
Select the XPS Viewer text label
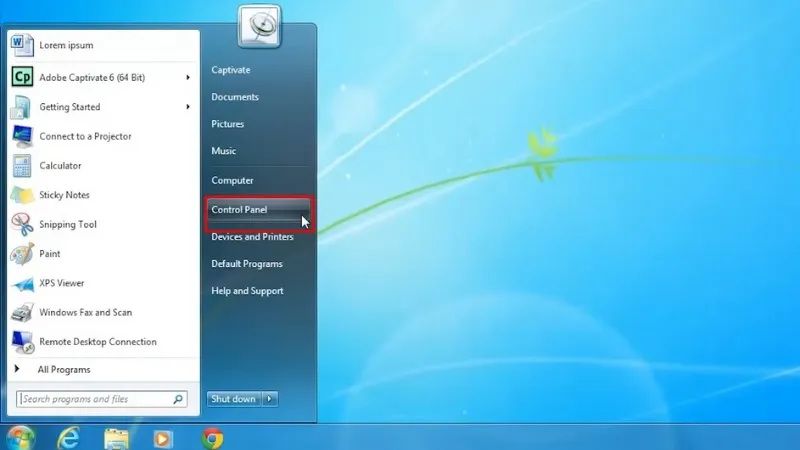click(62, 283)
